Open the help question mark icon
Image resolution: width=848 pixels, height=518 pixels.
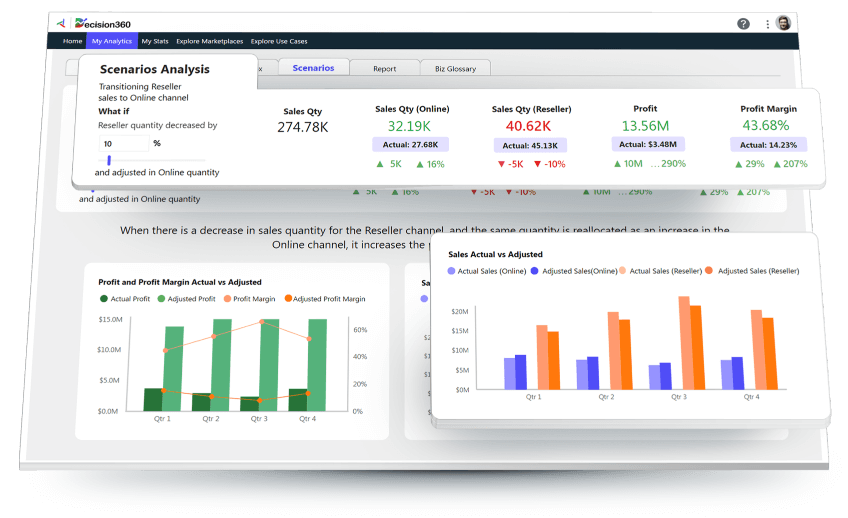pos(743,23)
